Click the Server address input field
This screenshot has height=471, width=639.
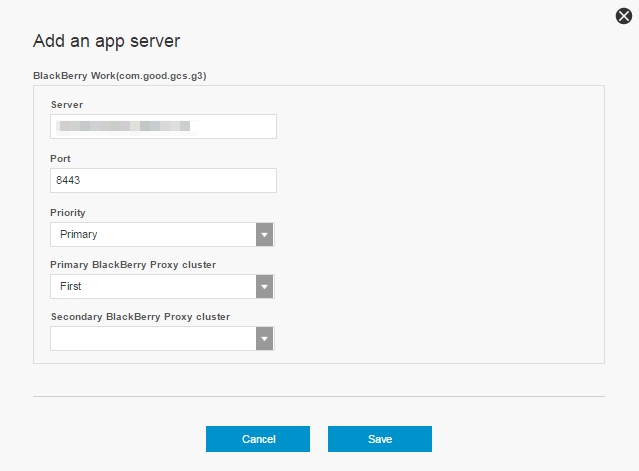coord(163,127)
